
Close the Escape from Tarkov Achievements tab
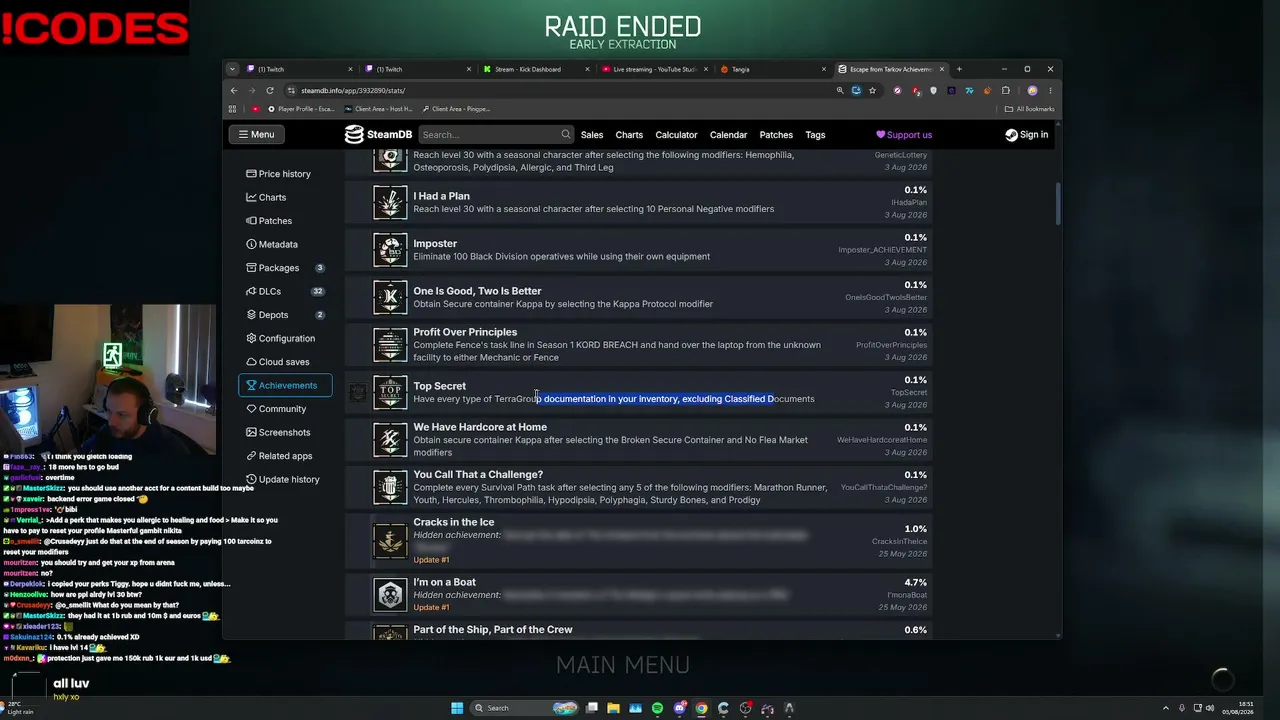pyautogui.click(x=942, y=69)
